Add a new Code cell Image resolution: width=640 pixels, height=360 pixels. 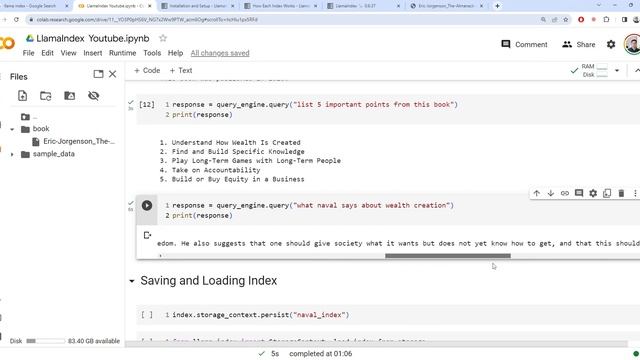147,70
